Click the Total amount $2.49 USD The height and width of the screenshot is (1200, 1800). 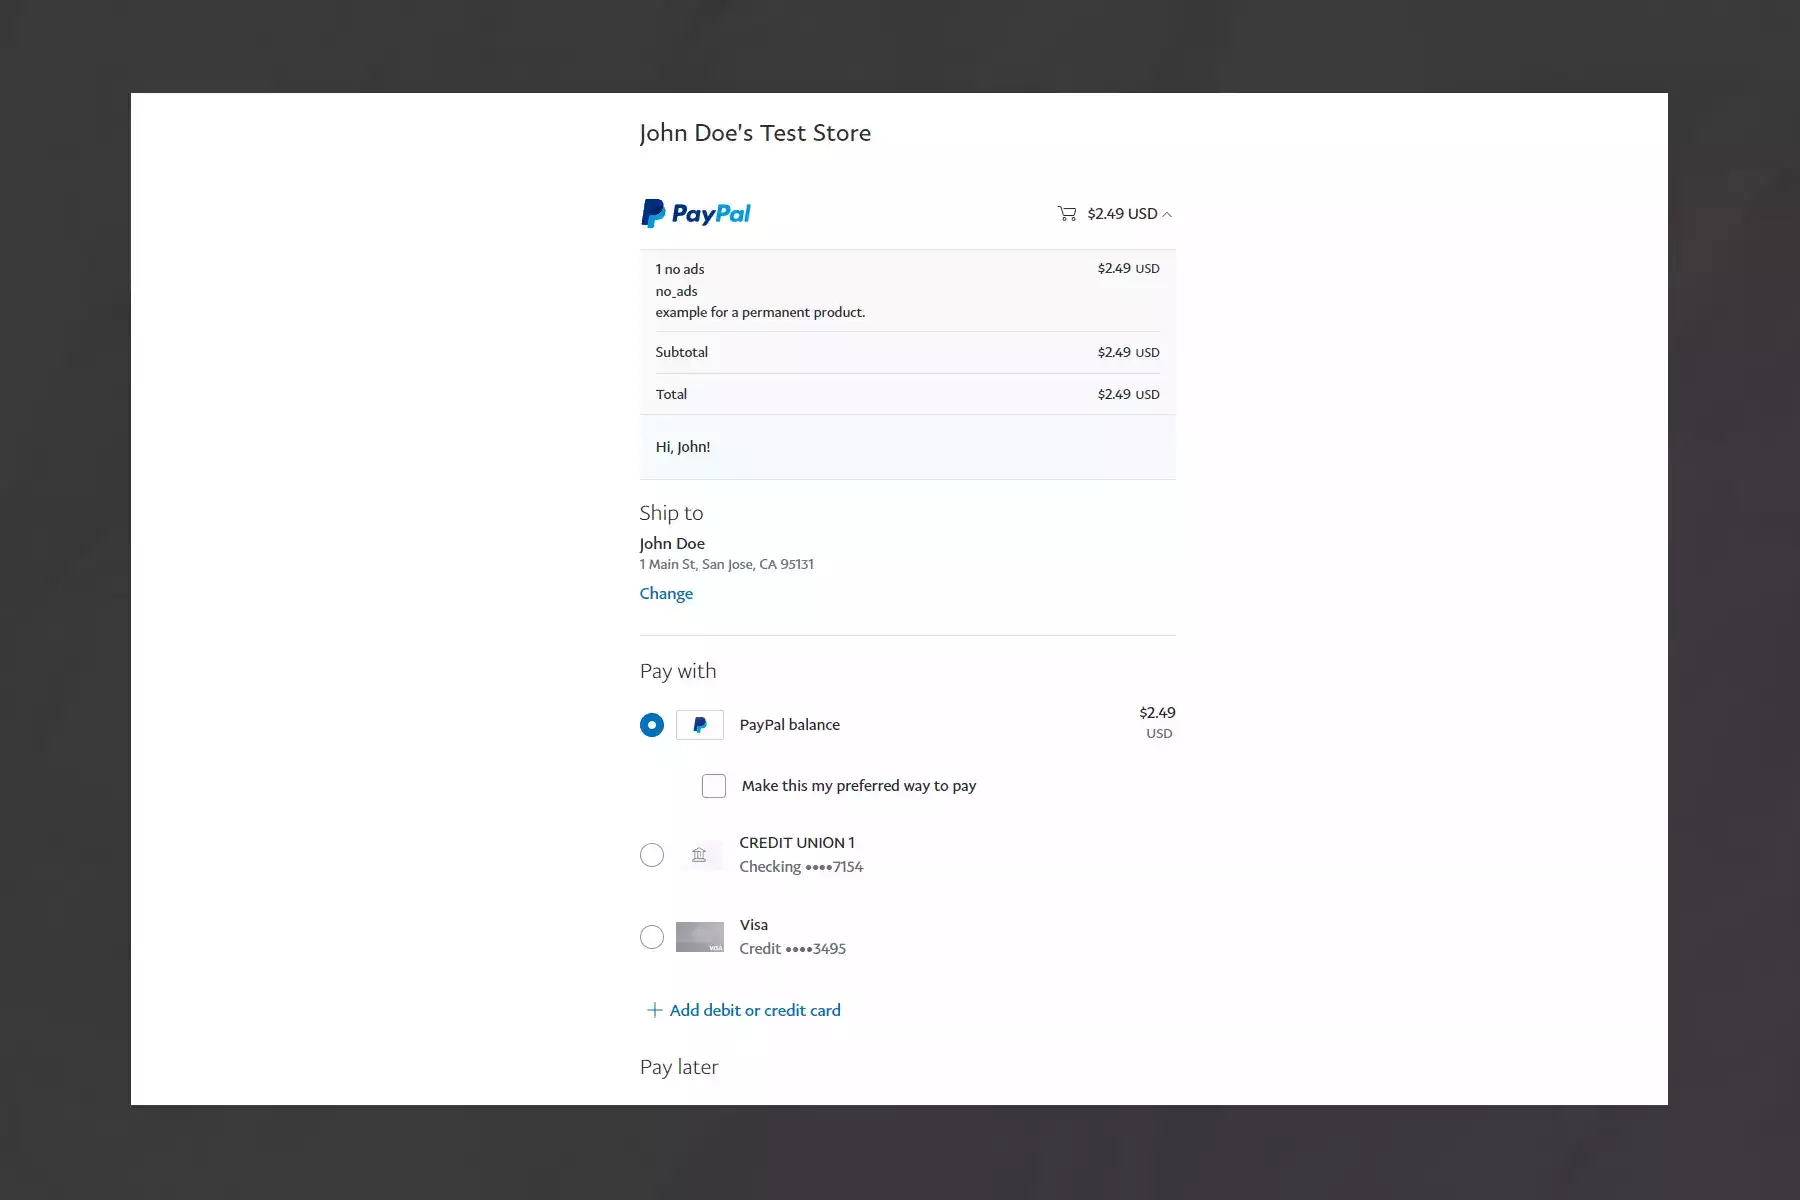(1129, 394)
